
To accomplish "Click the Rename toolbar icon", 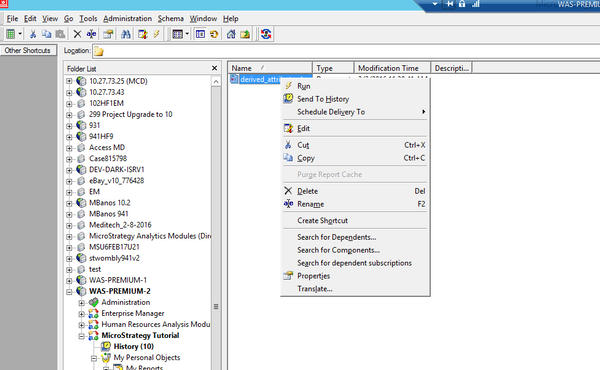I will 91,34.
